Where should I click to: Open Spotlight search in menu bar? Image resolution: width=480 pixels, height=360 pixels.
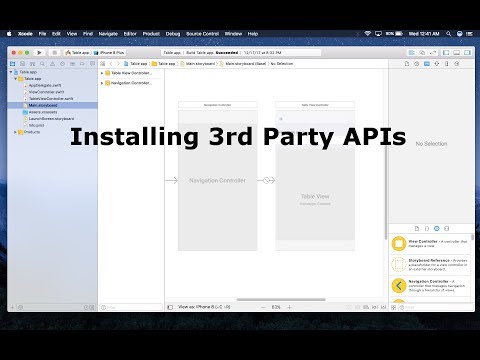(x=449, y=34)
